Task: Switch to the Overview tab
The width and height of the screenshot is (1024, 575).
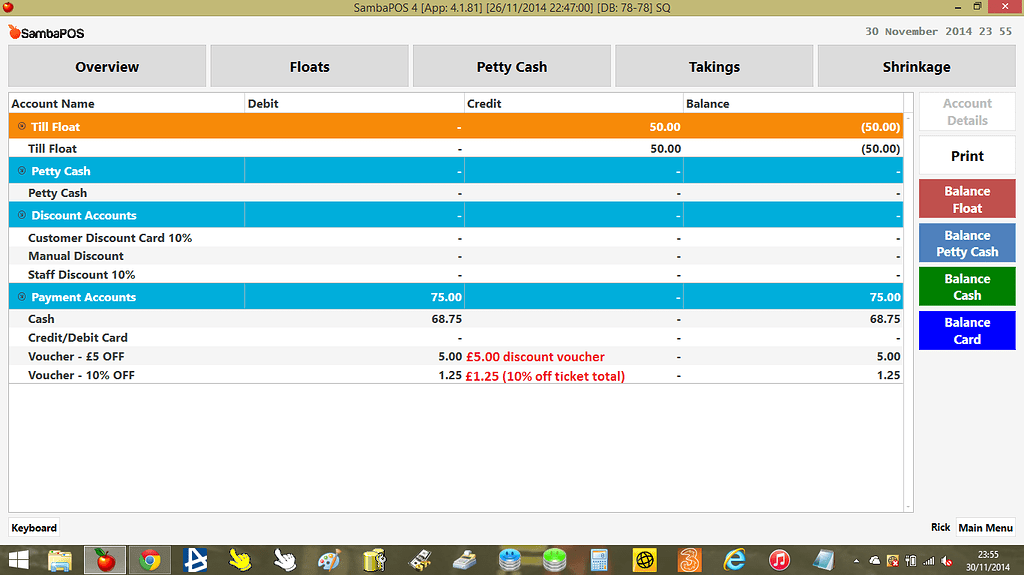Action: point(107,67)
